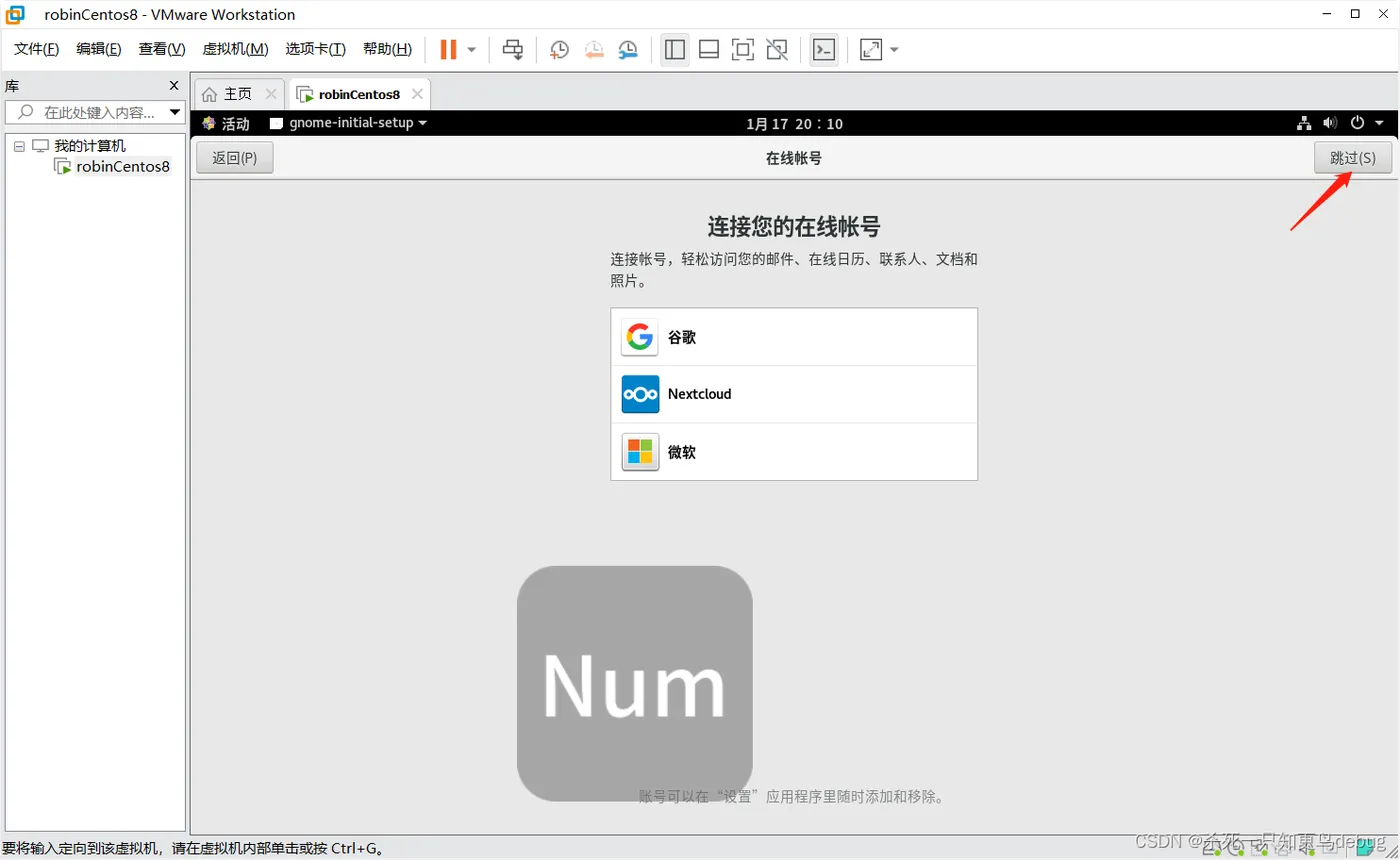This screenshot has height=860, width=1400.
Task: Click the date and time 1月17 20:10
Action: pyautogui.click(x=794, y=124)
